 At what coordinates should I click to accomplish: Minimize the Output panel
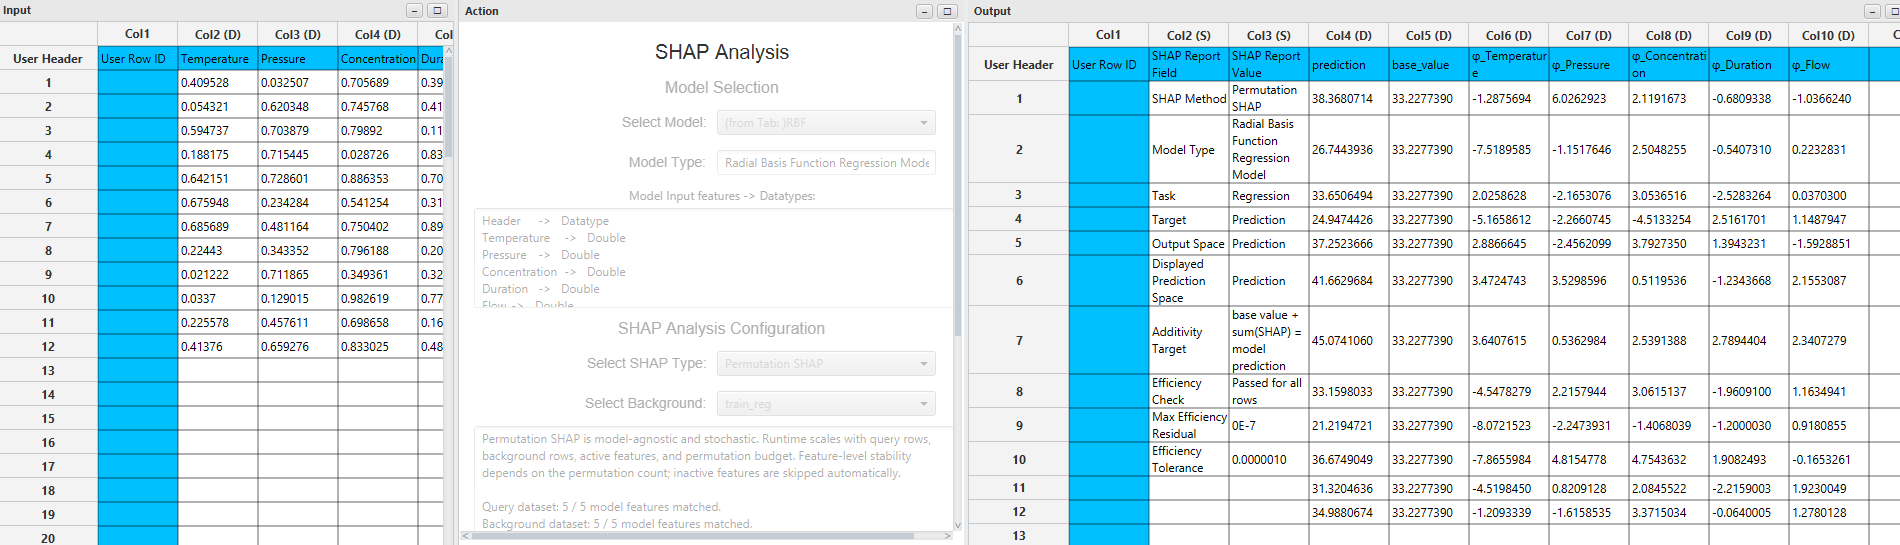1873,11
